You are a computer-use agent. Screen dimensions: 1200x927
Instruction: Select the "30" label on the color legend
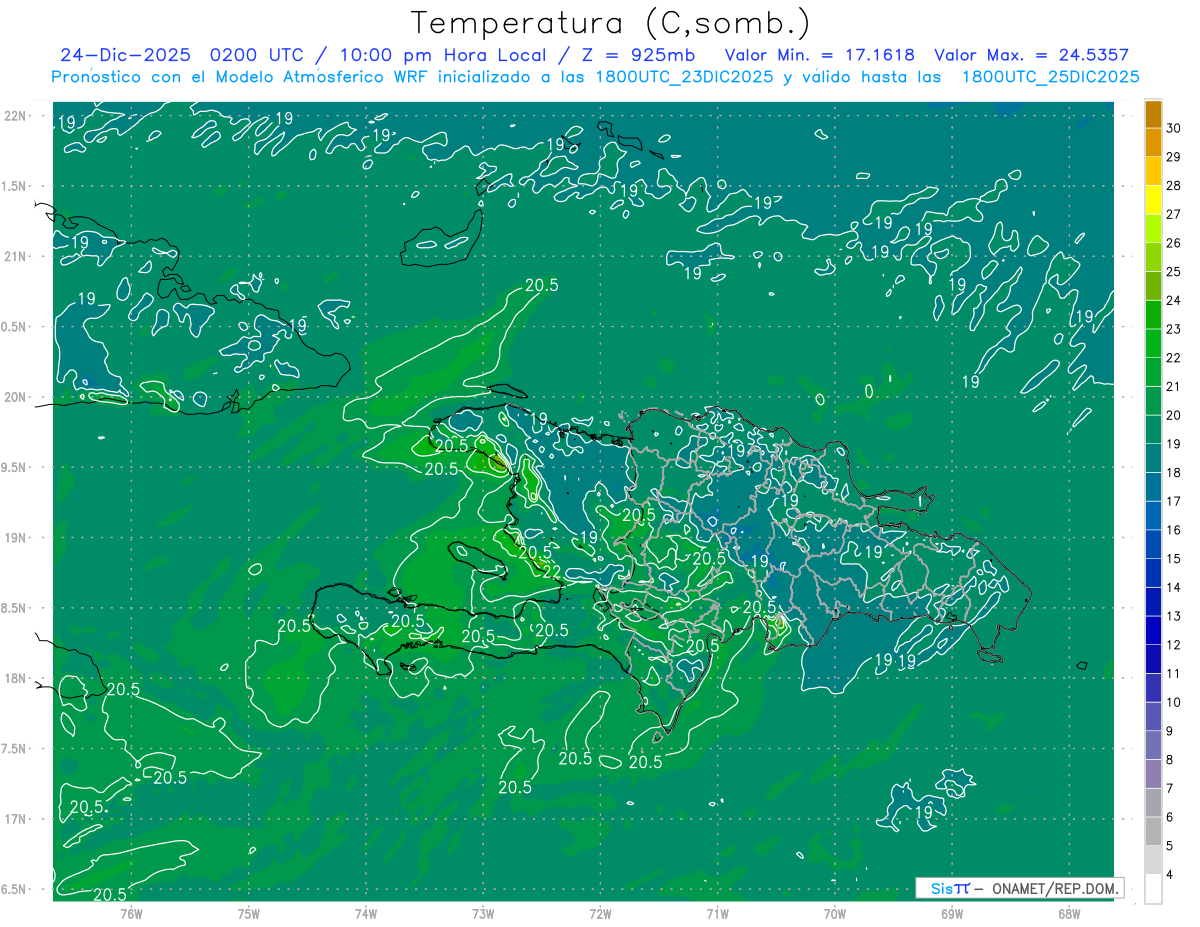coord(1173,128)
